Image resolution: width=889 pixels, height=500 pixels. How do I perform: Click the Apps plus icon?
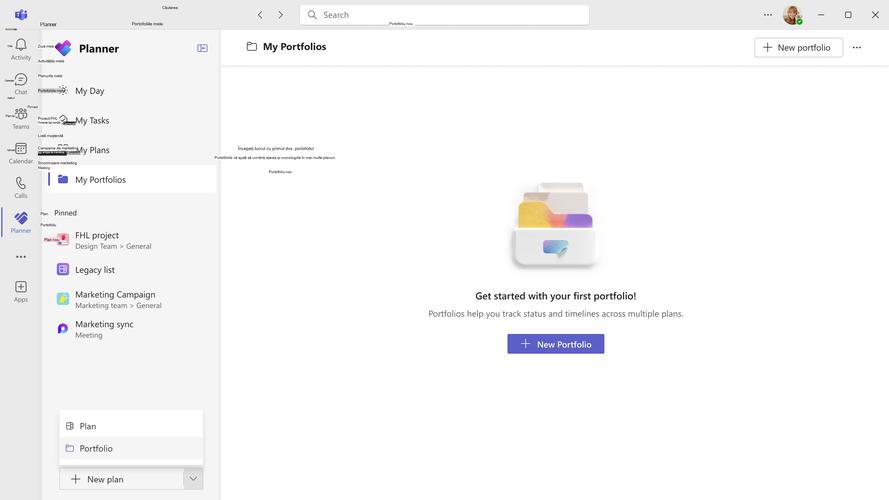[x=21, y=291]
